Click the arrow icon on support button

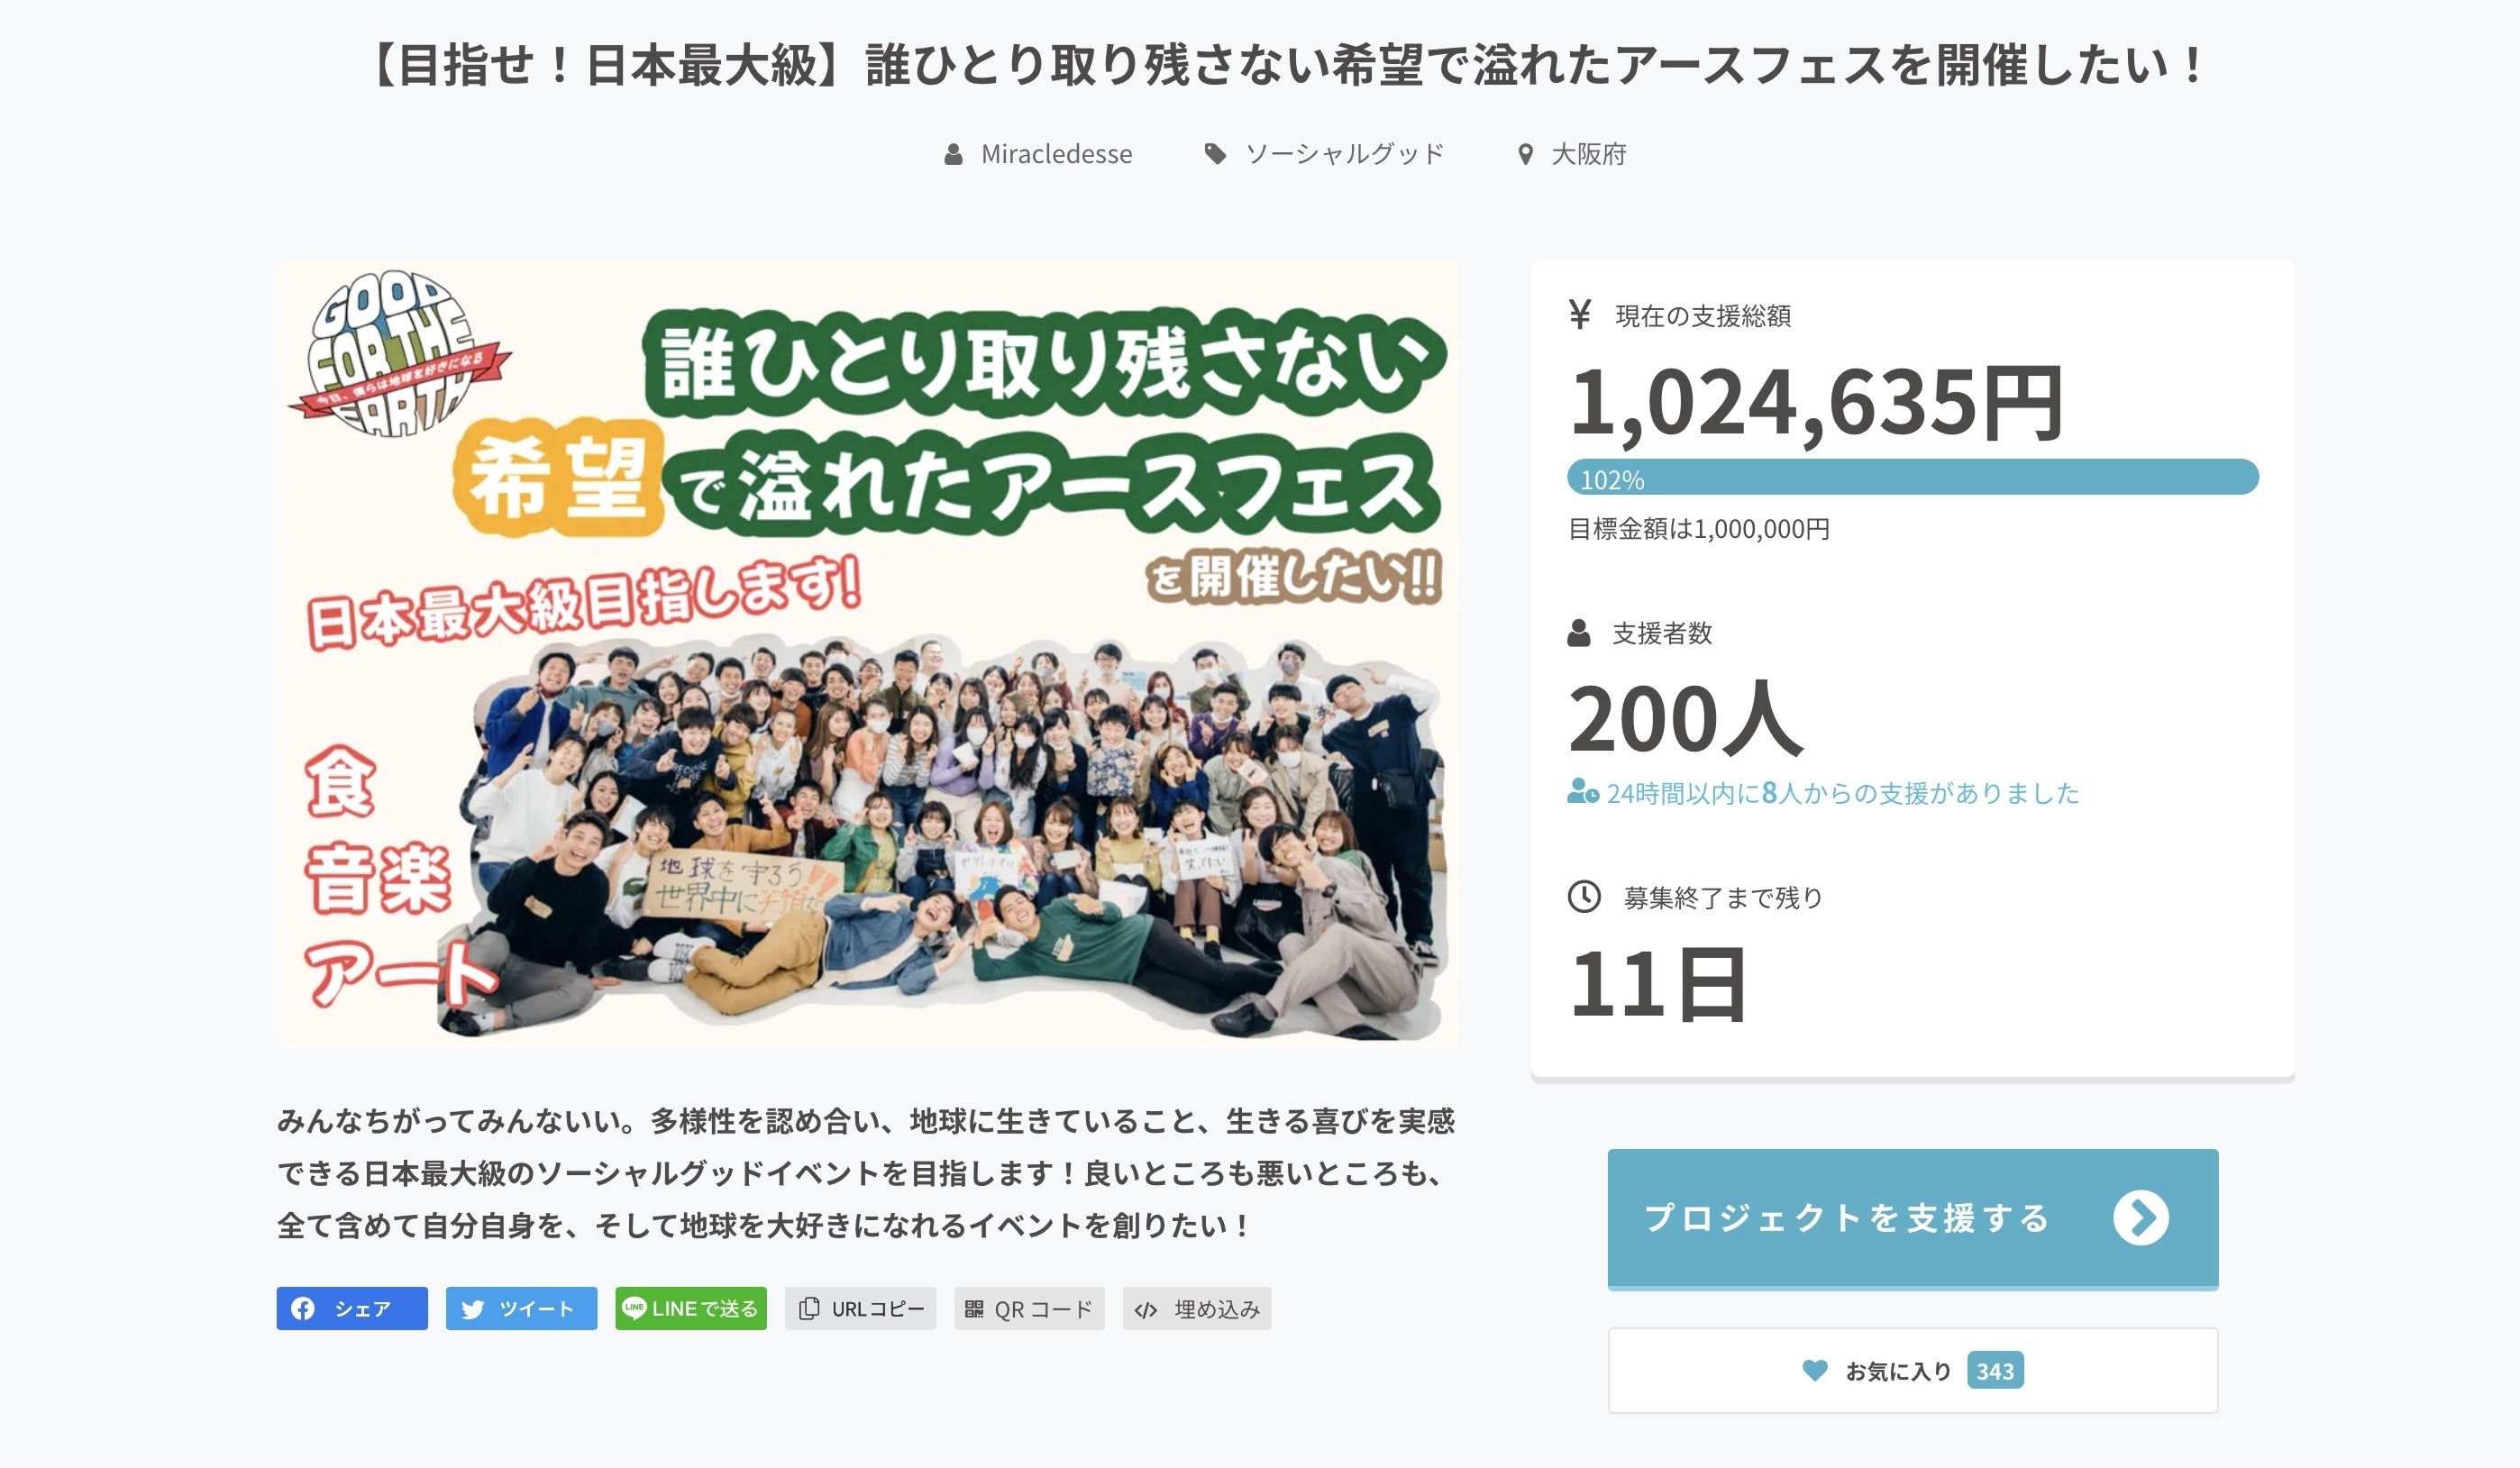(2141, 1217)
